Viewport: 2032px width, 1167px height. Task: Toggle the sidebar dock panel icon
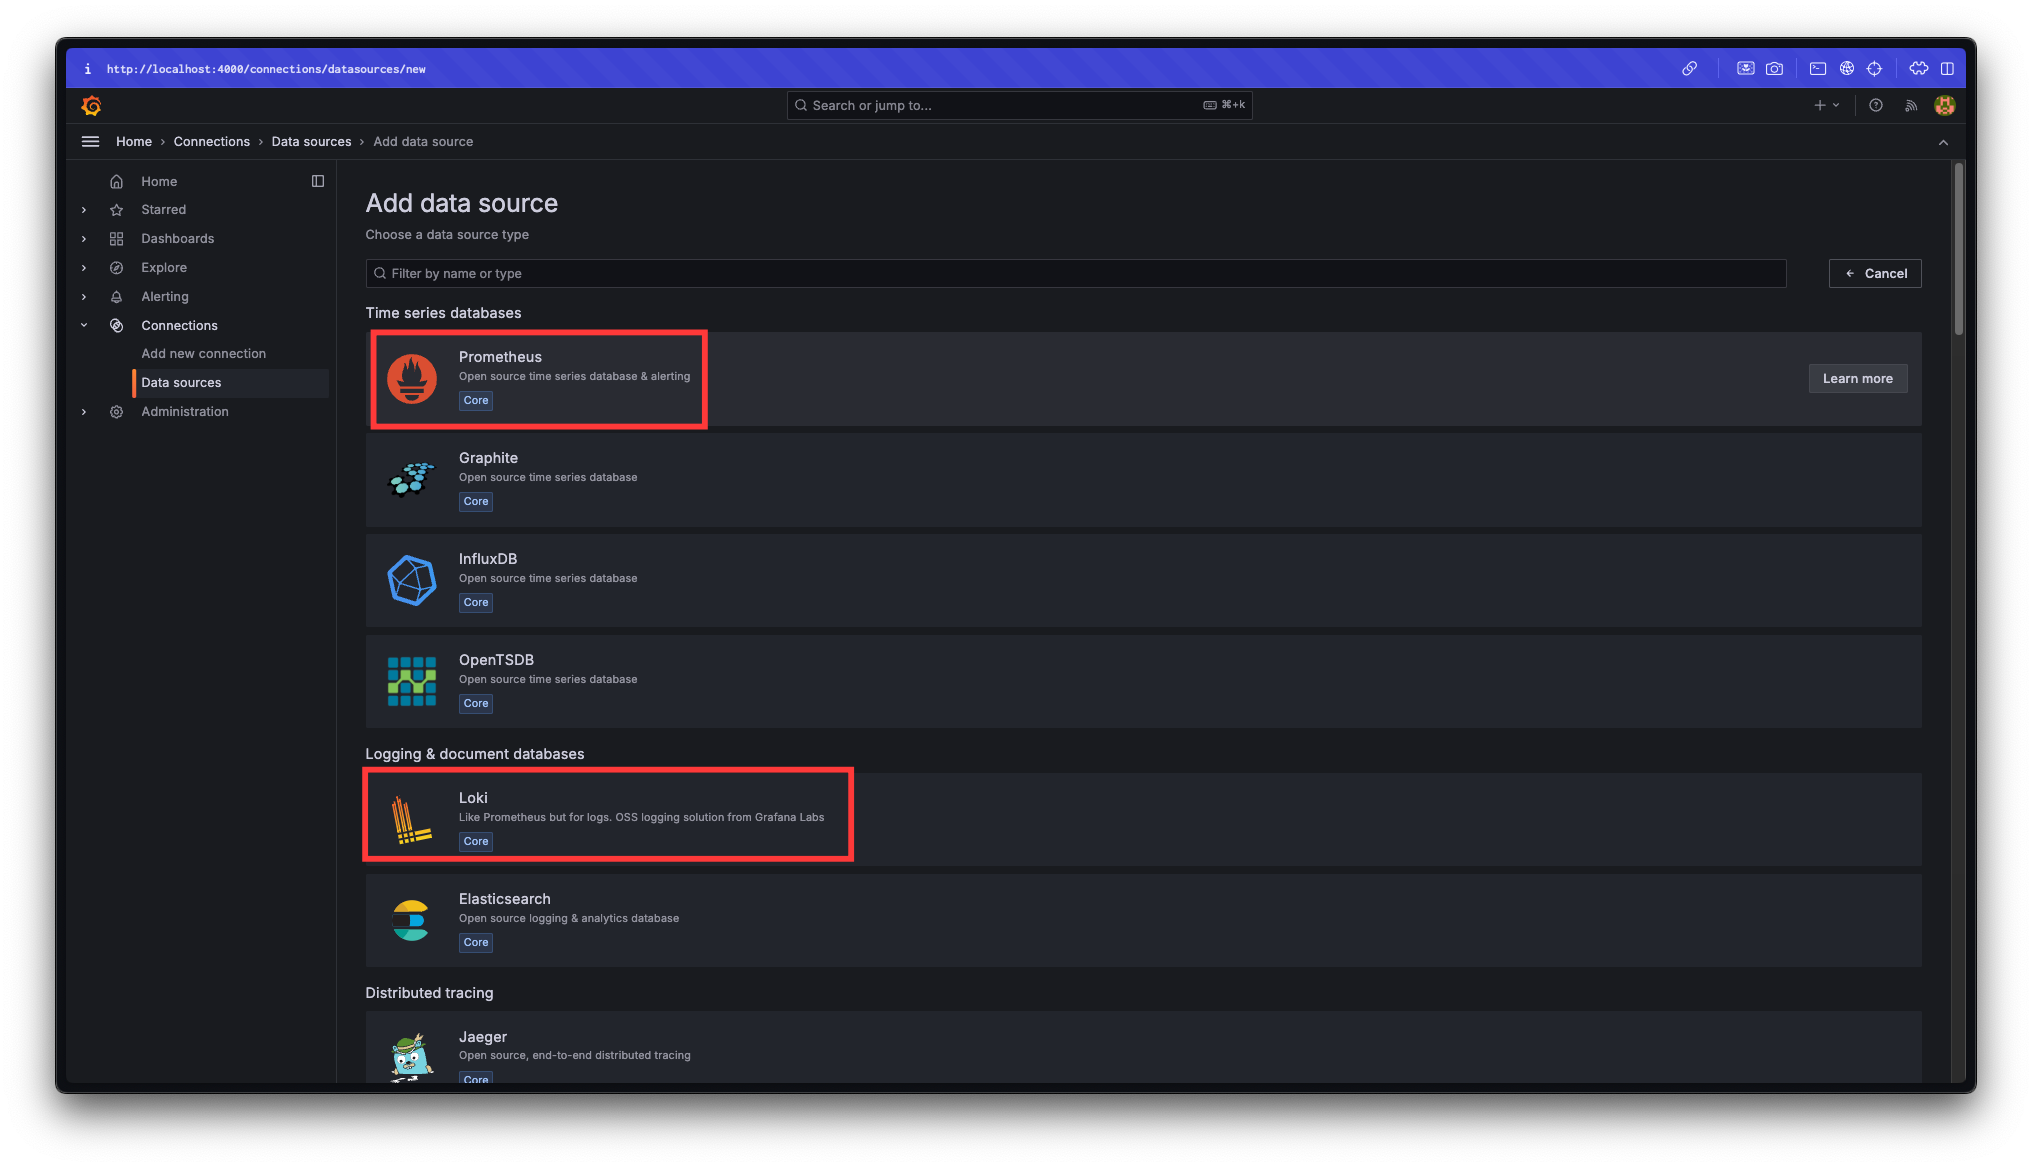click(x=318, y=181)
